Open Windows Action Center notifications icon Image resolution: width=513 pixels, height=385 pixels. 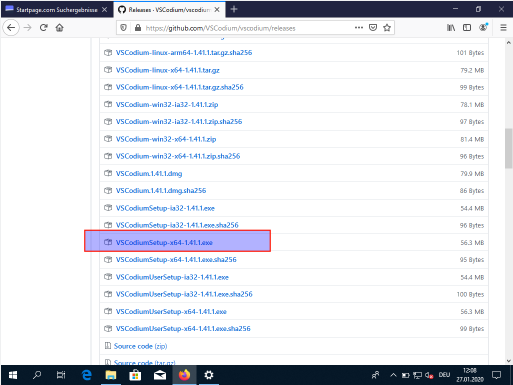pyautogui.click(x=496, y=375)
